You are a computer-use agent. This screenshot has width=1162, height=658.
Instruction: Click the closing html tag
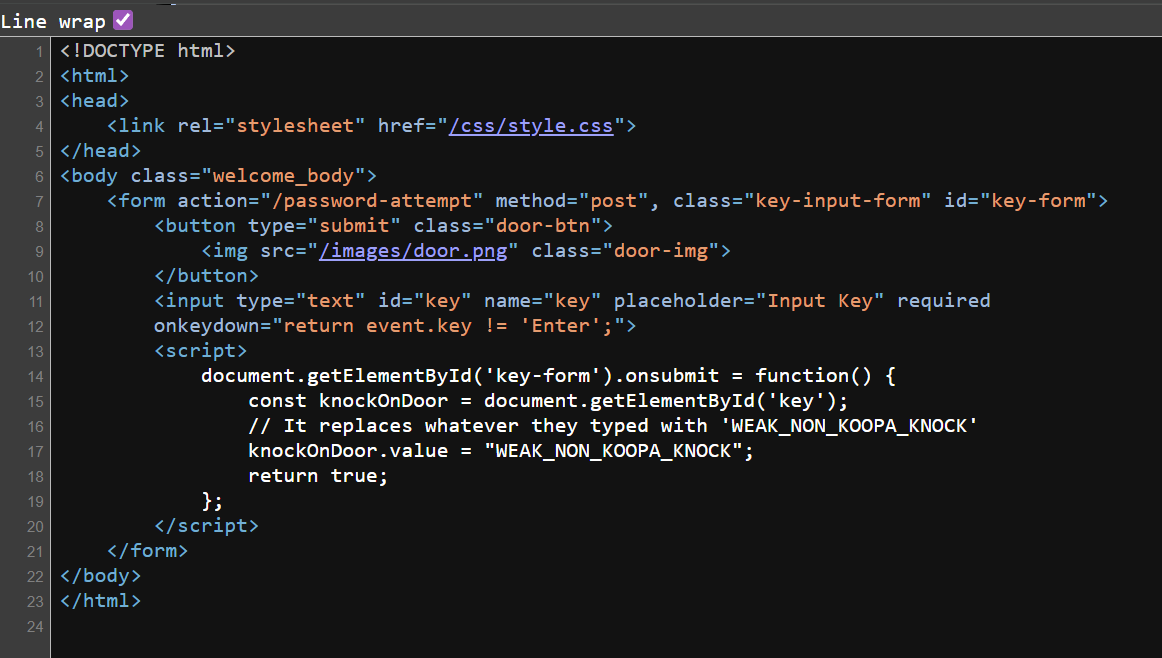point(100,600)
